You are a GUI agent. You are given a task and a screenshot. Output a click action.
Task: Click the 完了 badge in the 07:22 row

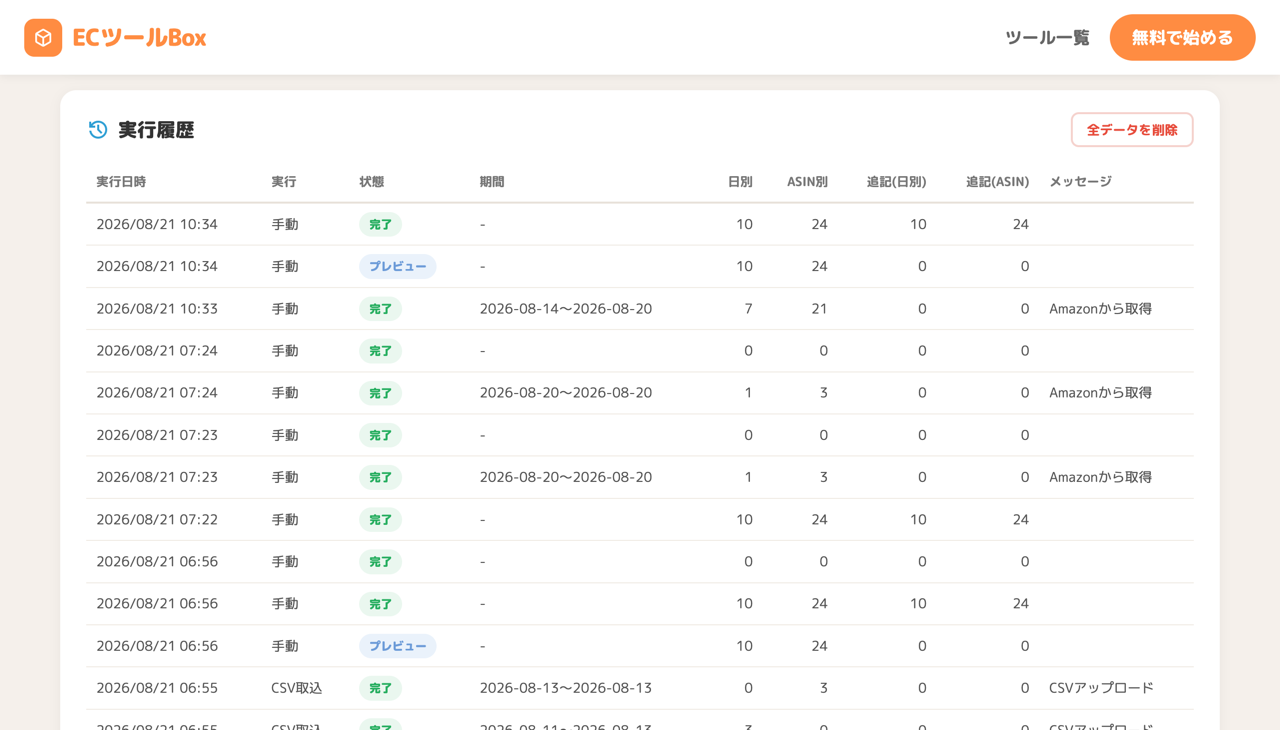pos(380,520)
